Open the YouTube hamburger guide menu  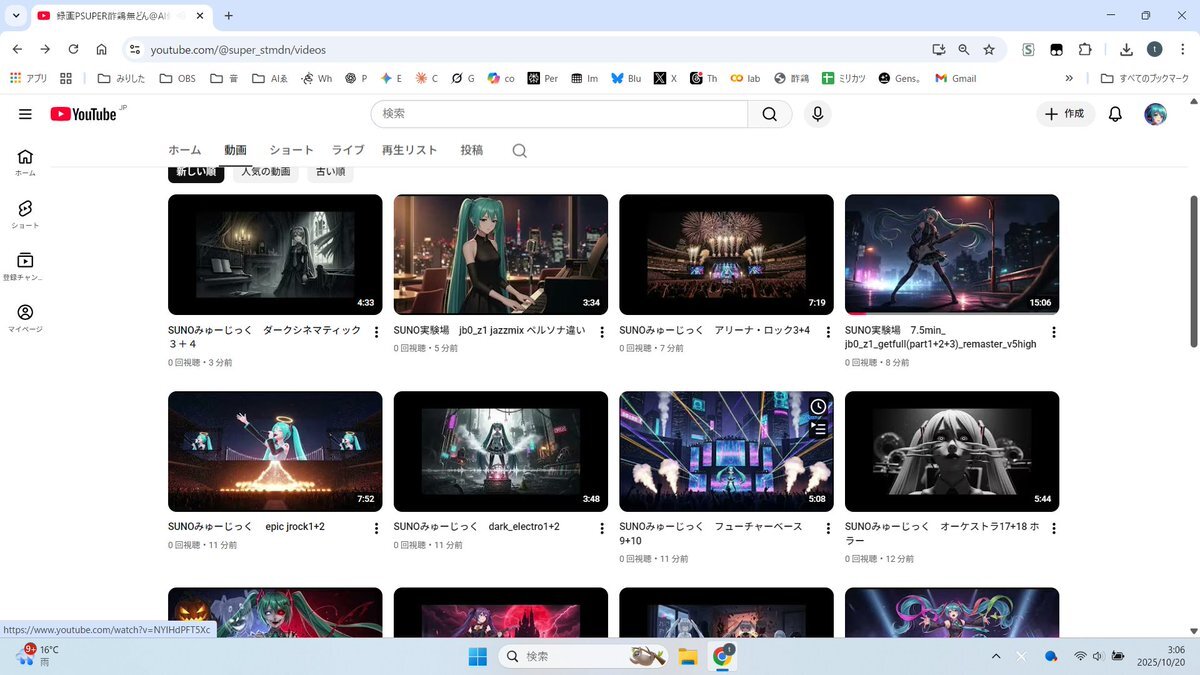(25, 114)
